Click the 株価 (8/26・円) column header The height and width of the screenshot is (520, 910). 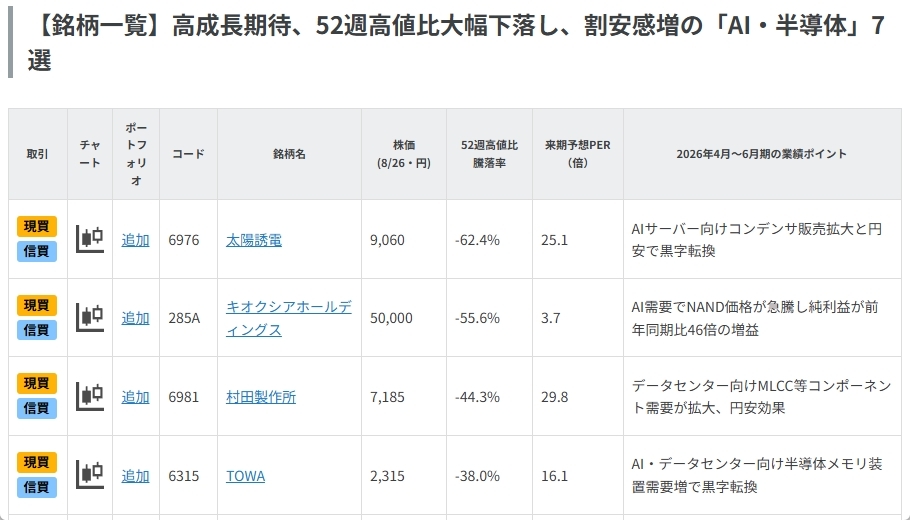coord(404,154)
